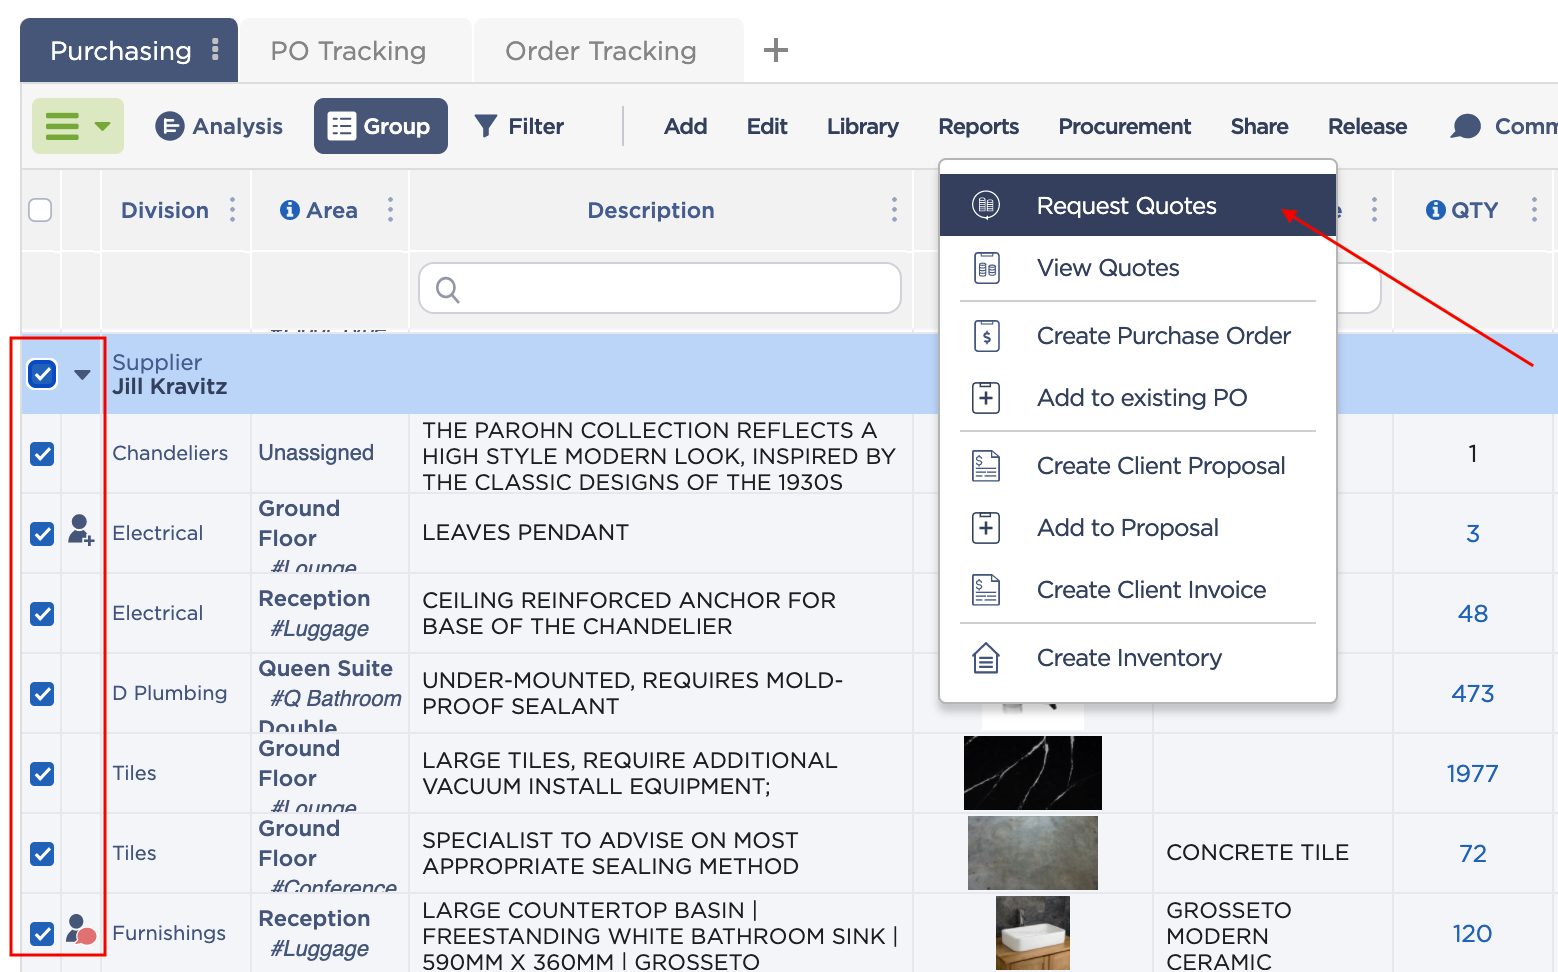The image size is (1558, 972).
Task: Click the QTY column info icon
Action: (x=1435, y=210)
